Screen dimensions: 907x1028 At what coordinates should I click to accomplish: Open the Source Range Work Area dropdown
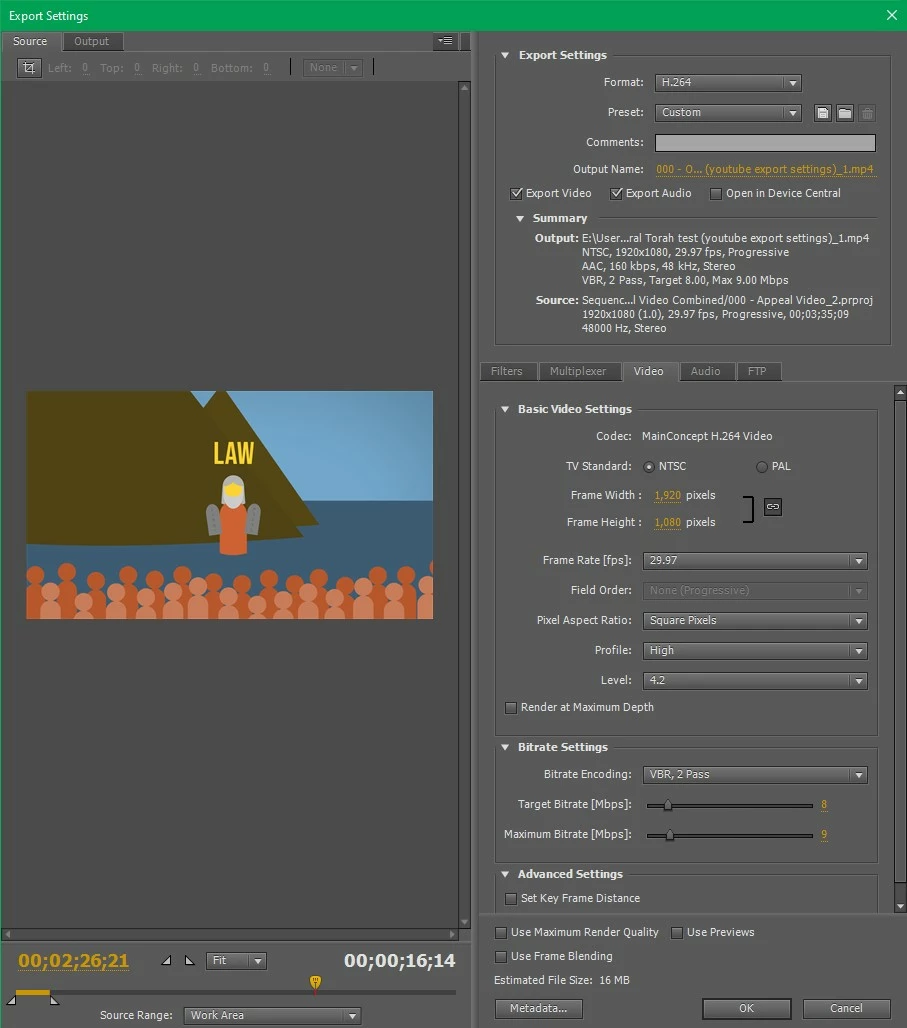point(272,1015)
